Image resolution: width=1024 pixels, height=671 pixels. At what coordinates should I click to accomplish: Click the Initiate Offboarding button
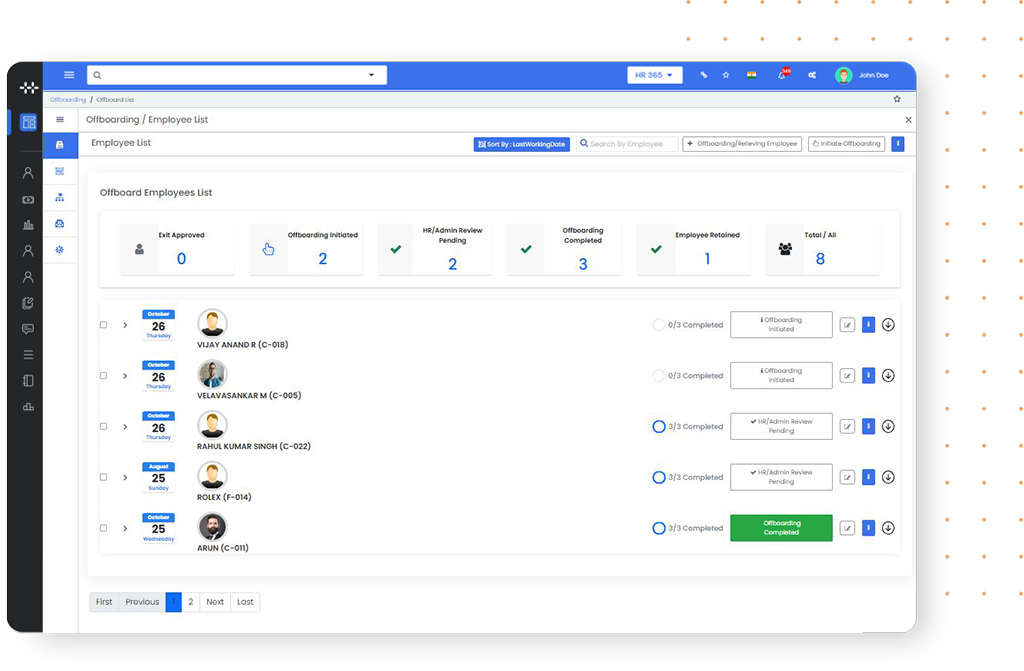pos(845,143)
